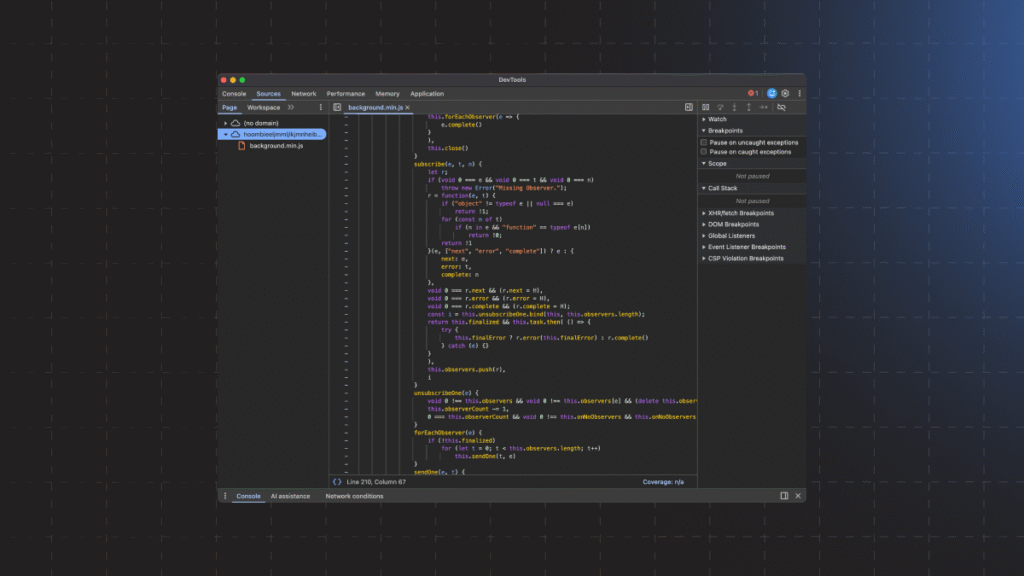The width and height of the screenshot is (1024, 576).
Task: Open the AI assistance drawer tab
Action: pos(290,496)
